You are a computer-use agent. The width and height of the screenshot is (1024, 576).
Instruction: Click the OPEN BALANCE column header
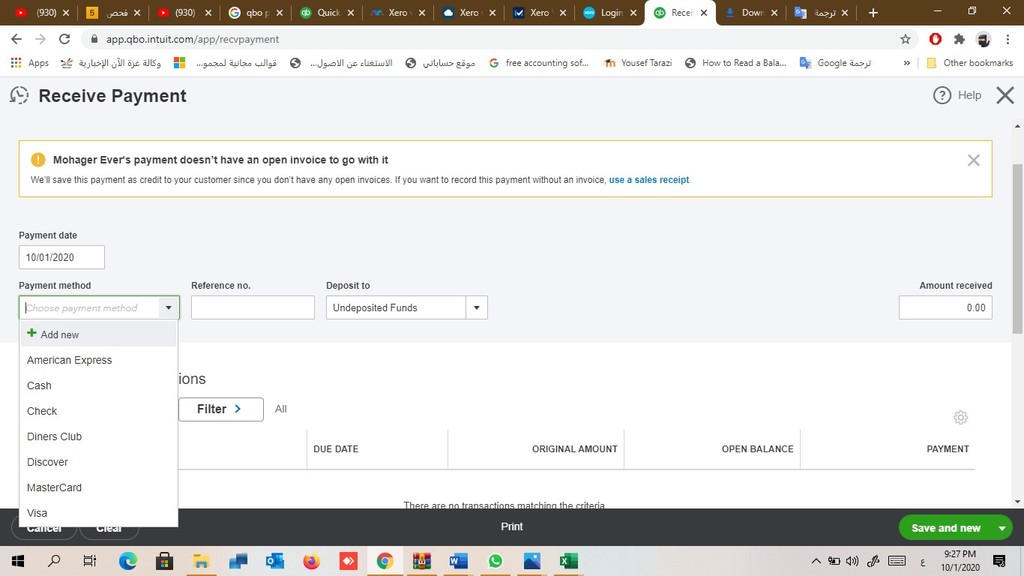(758, 449)
